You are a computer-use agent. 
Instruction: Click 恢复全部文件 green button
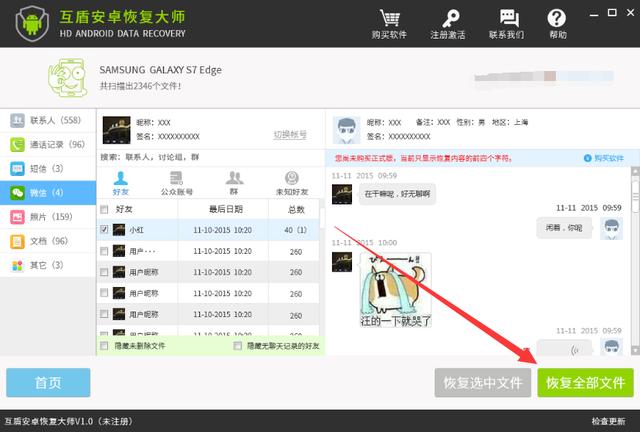pyautogui.click(x=586, y=383)
